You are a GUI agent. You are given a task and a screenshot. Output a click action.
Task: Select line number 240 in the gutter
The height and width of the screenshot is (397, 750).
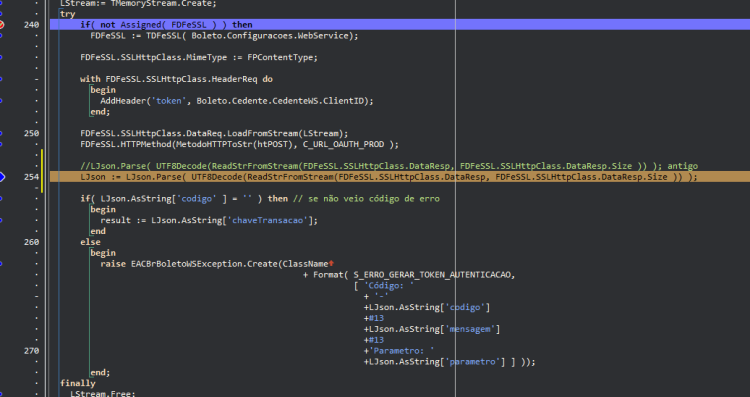coord(32,25)
